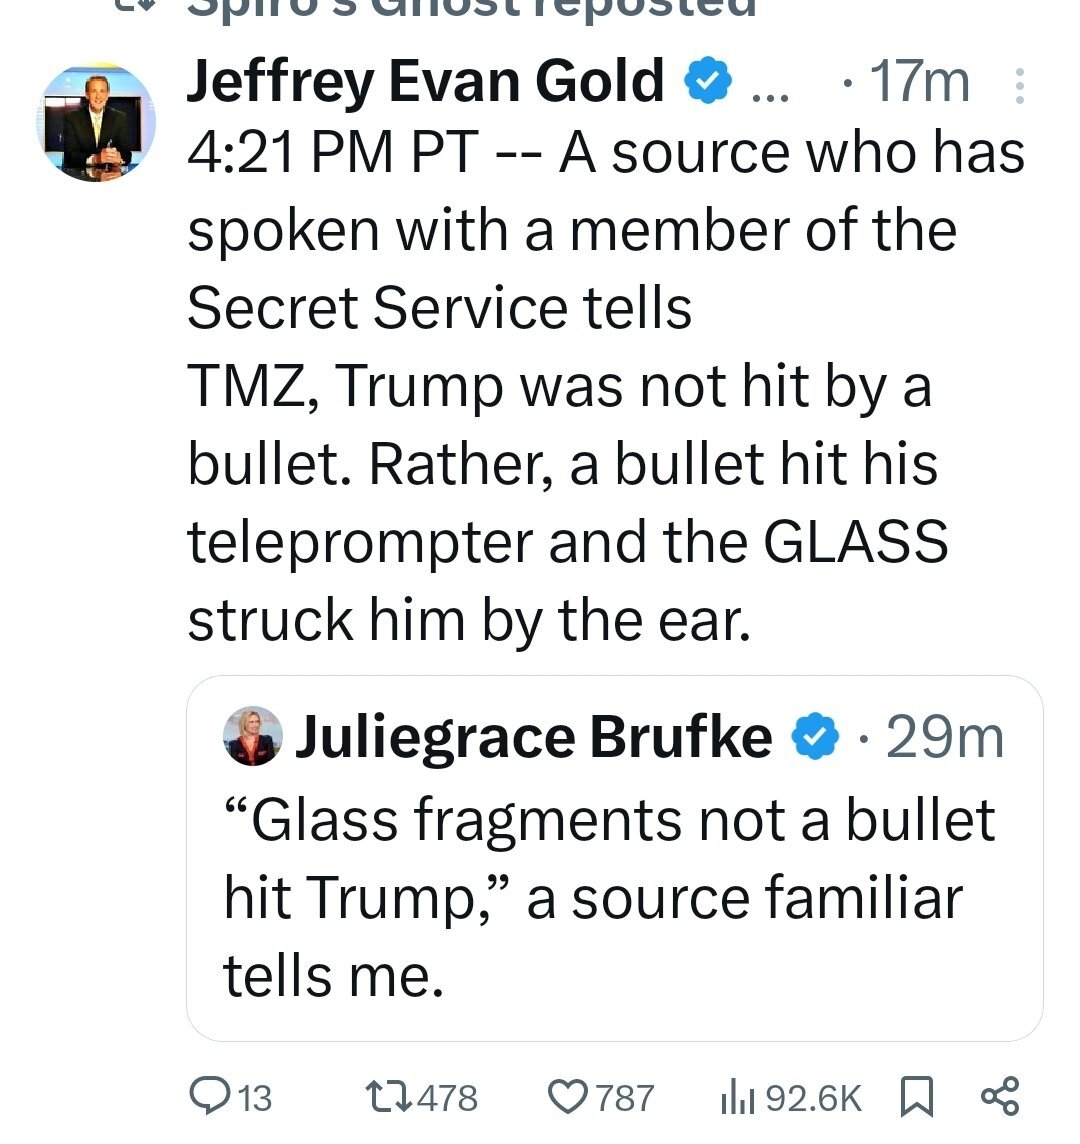Click the 478 reposts count
The height and width of the screenshot is (1144, 1080).
pos(447,1097)
